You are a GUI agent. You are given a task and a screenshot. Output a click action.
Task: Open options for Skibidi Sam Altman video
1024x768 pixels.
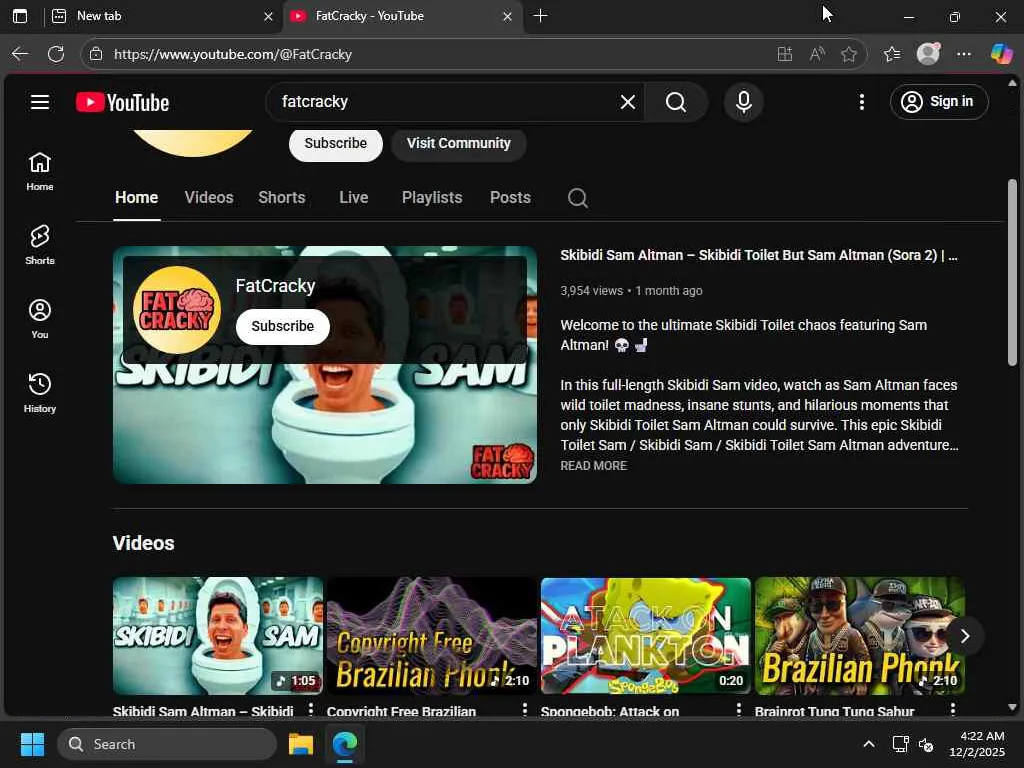311,709
